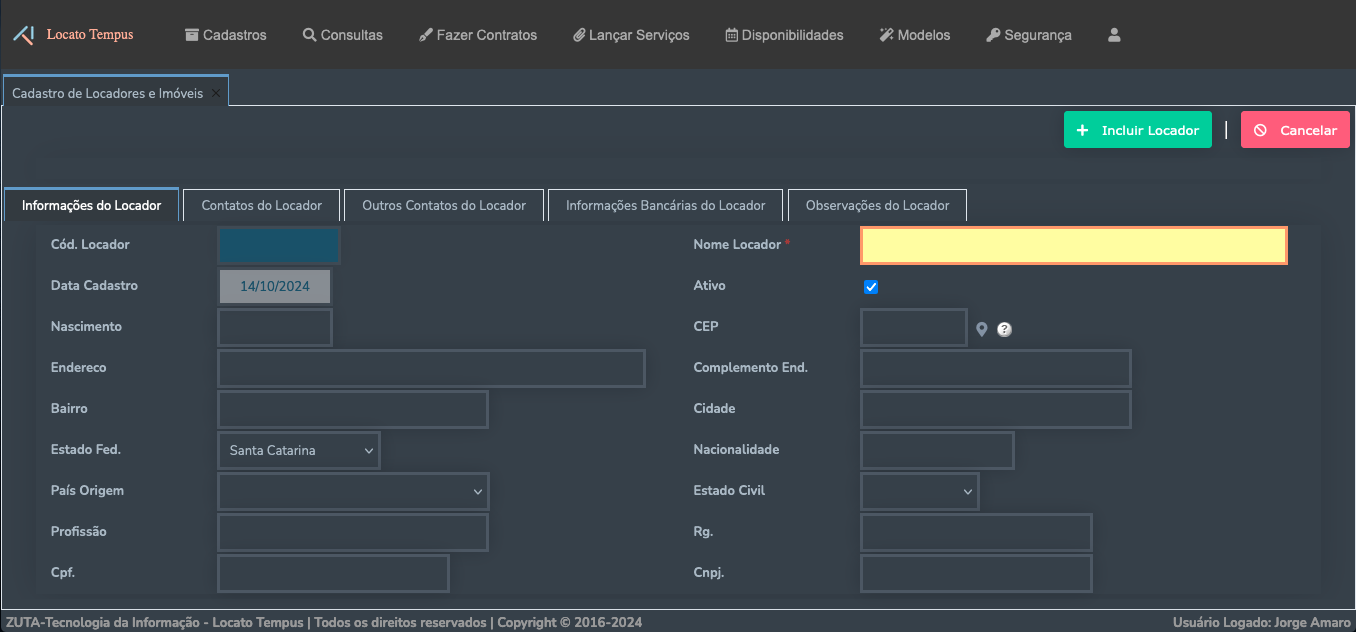The image size is (1356, 632).
Task: Open the Disponibilidades calendar menu
Action: [x=784, y=35]
